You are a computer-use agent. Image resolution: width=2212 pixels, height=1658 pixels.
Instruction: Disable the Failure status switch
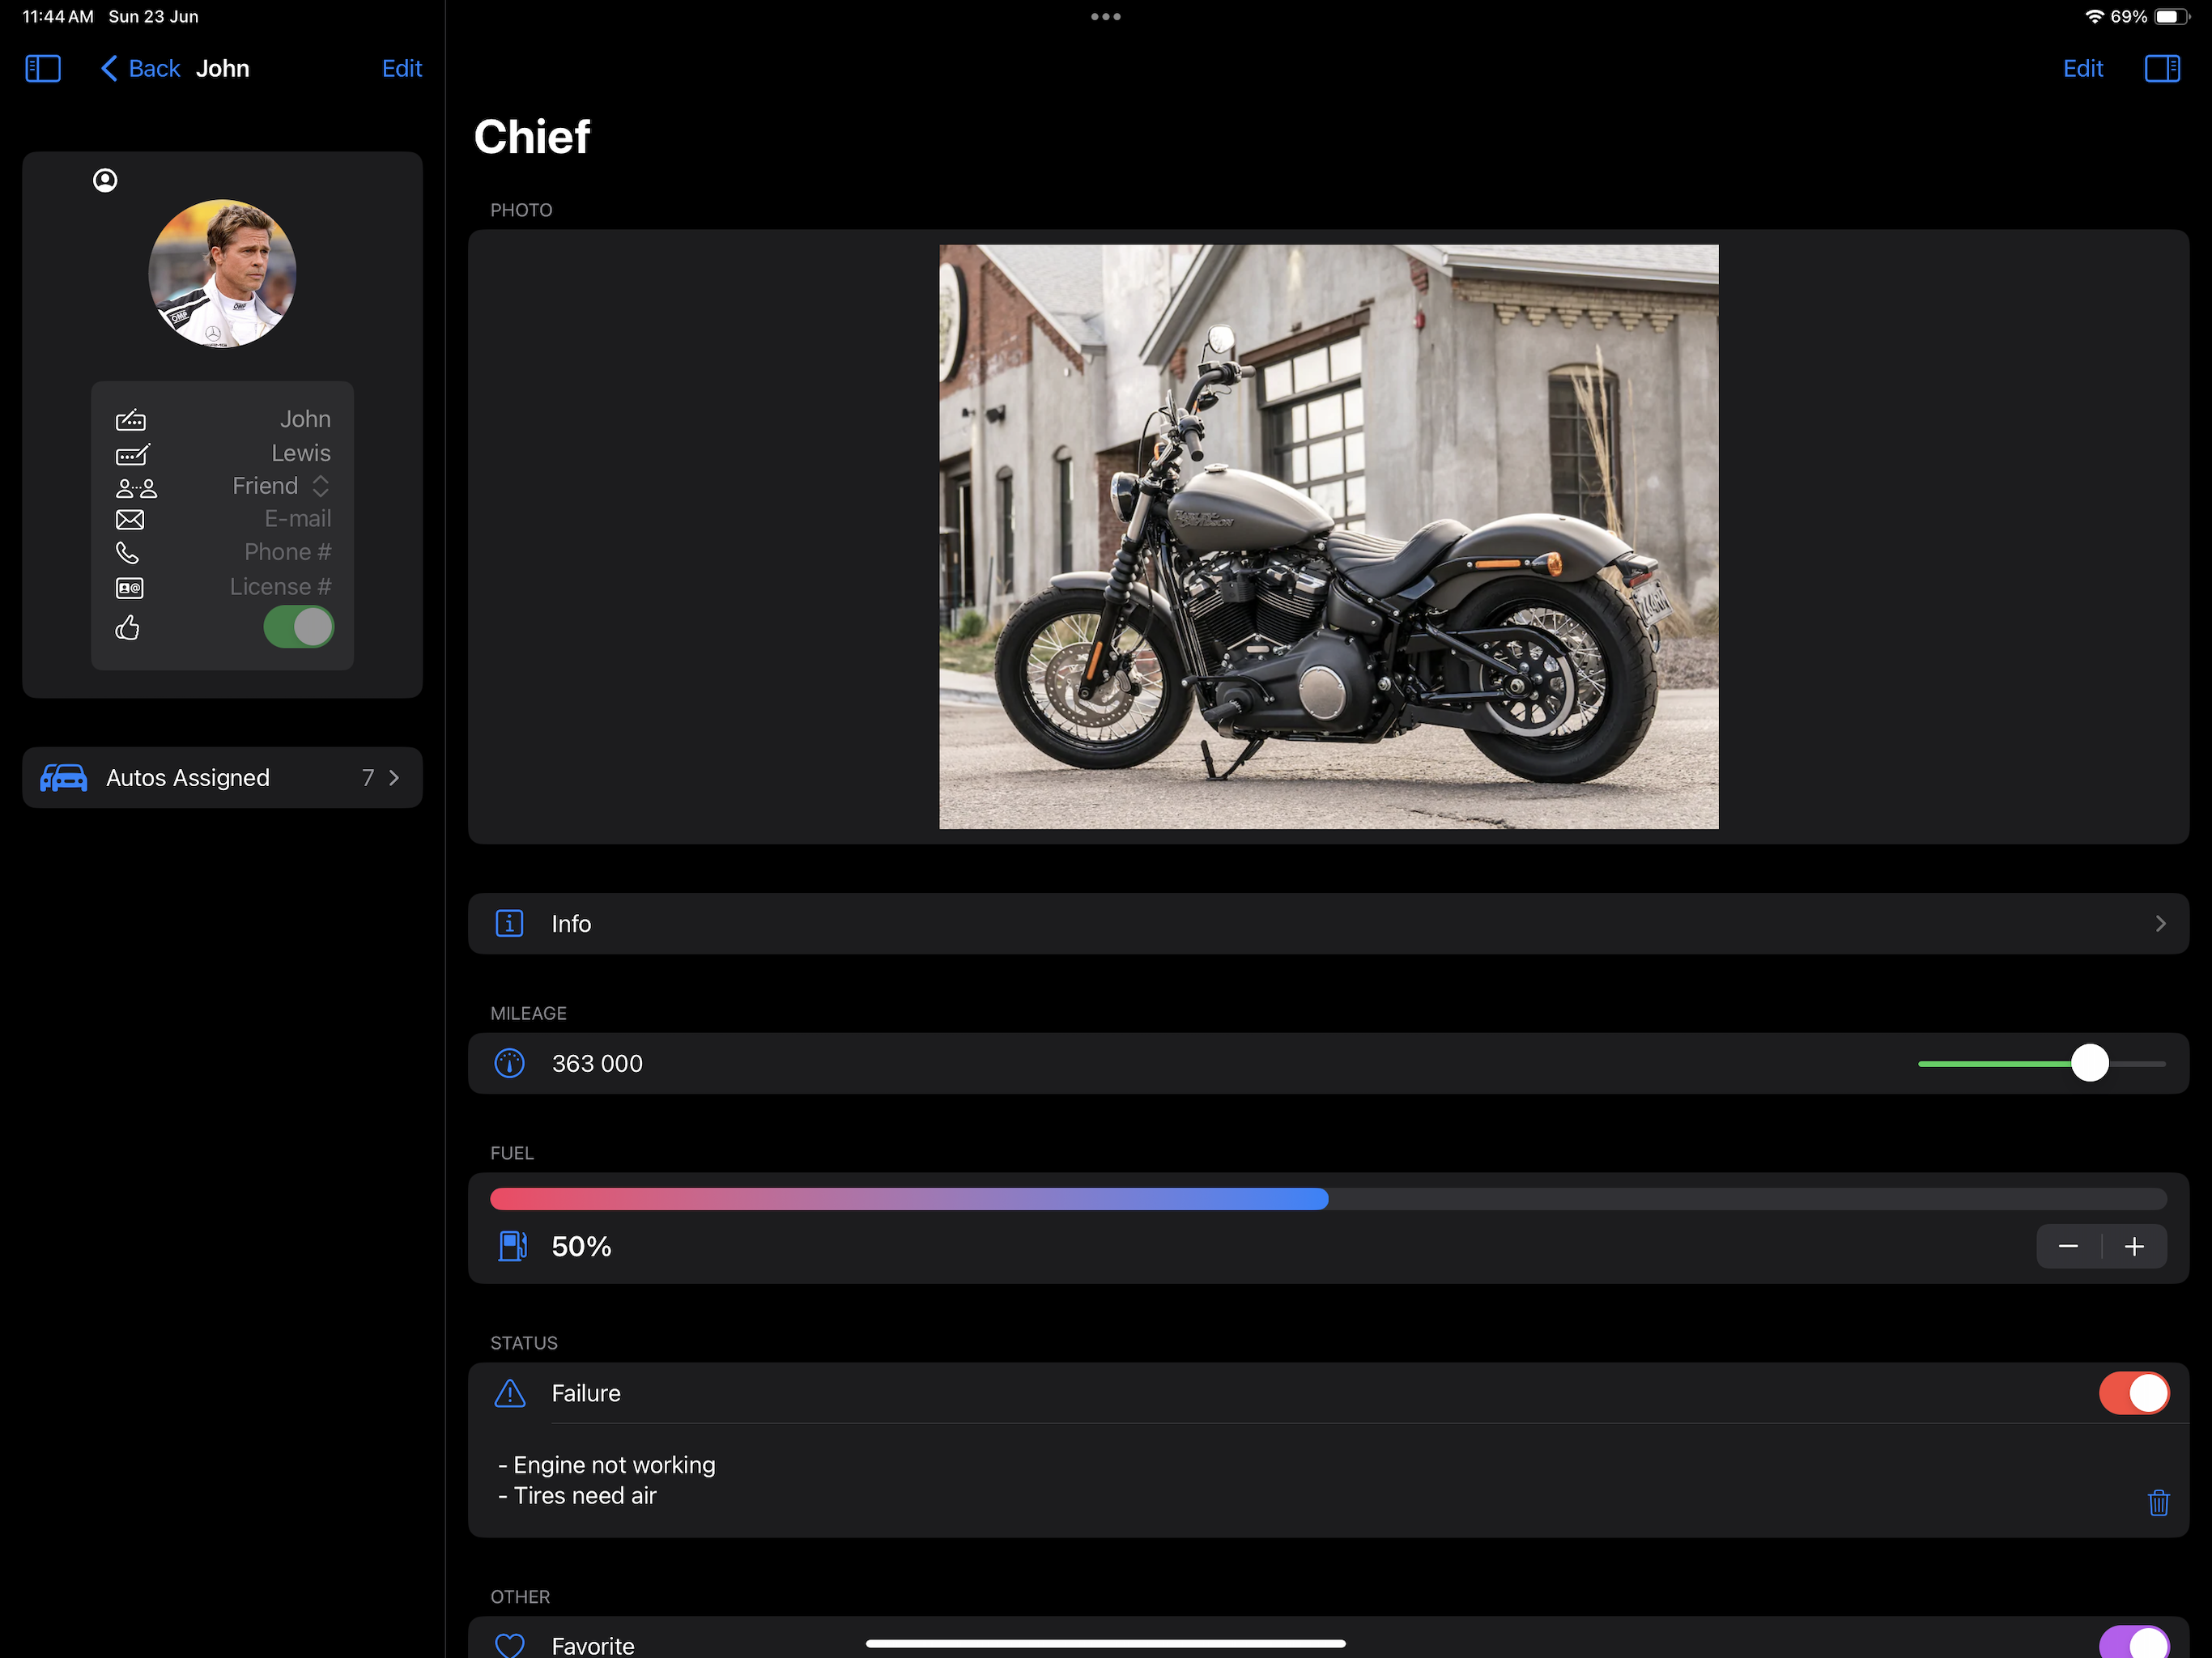2133,1393
